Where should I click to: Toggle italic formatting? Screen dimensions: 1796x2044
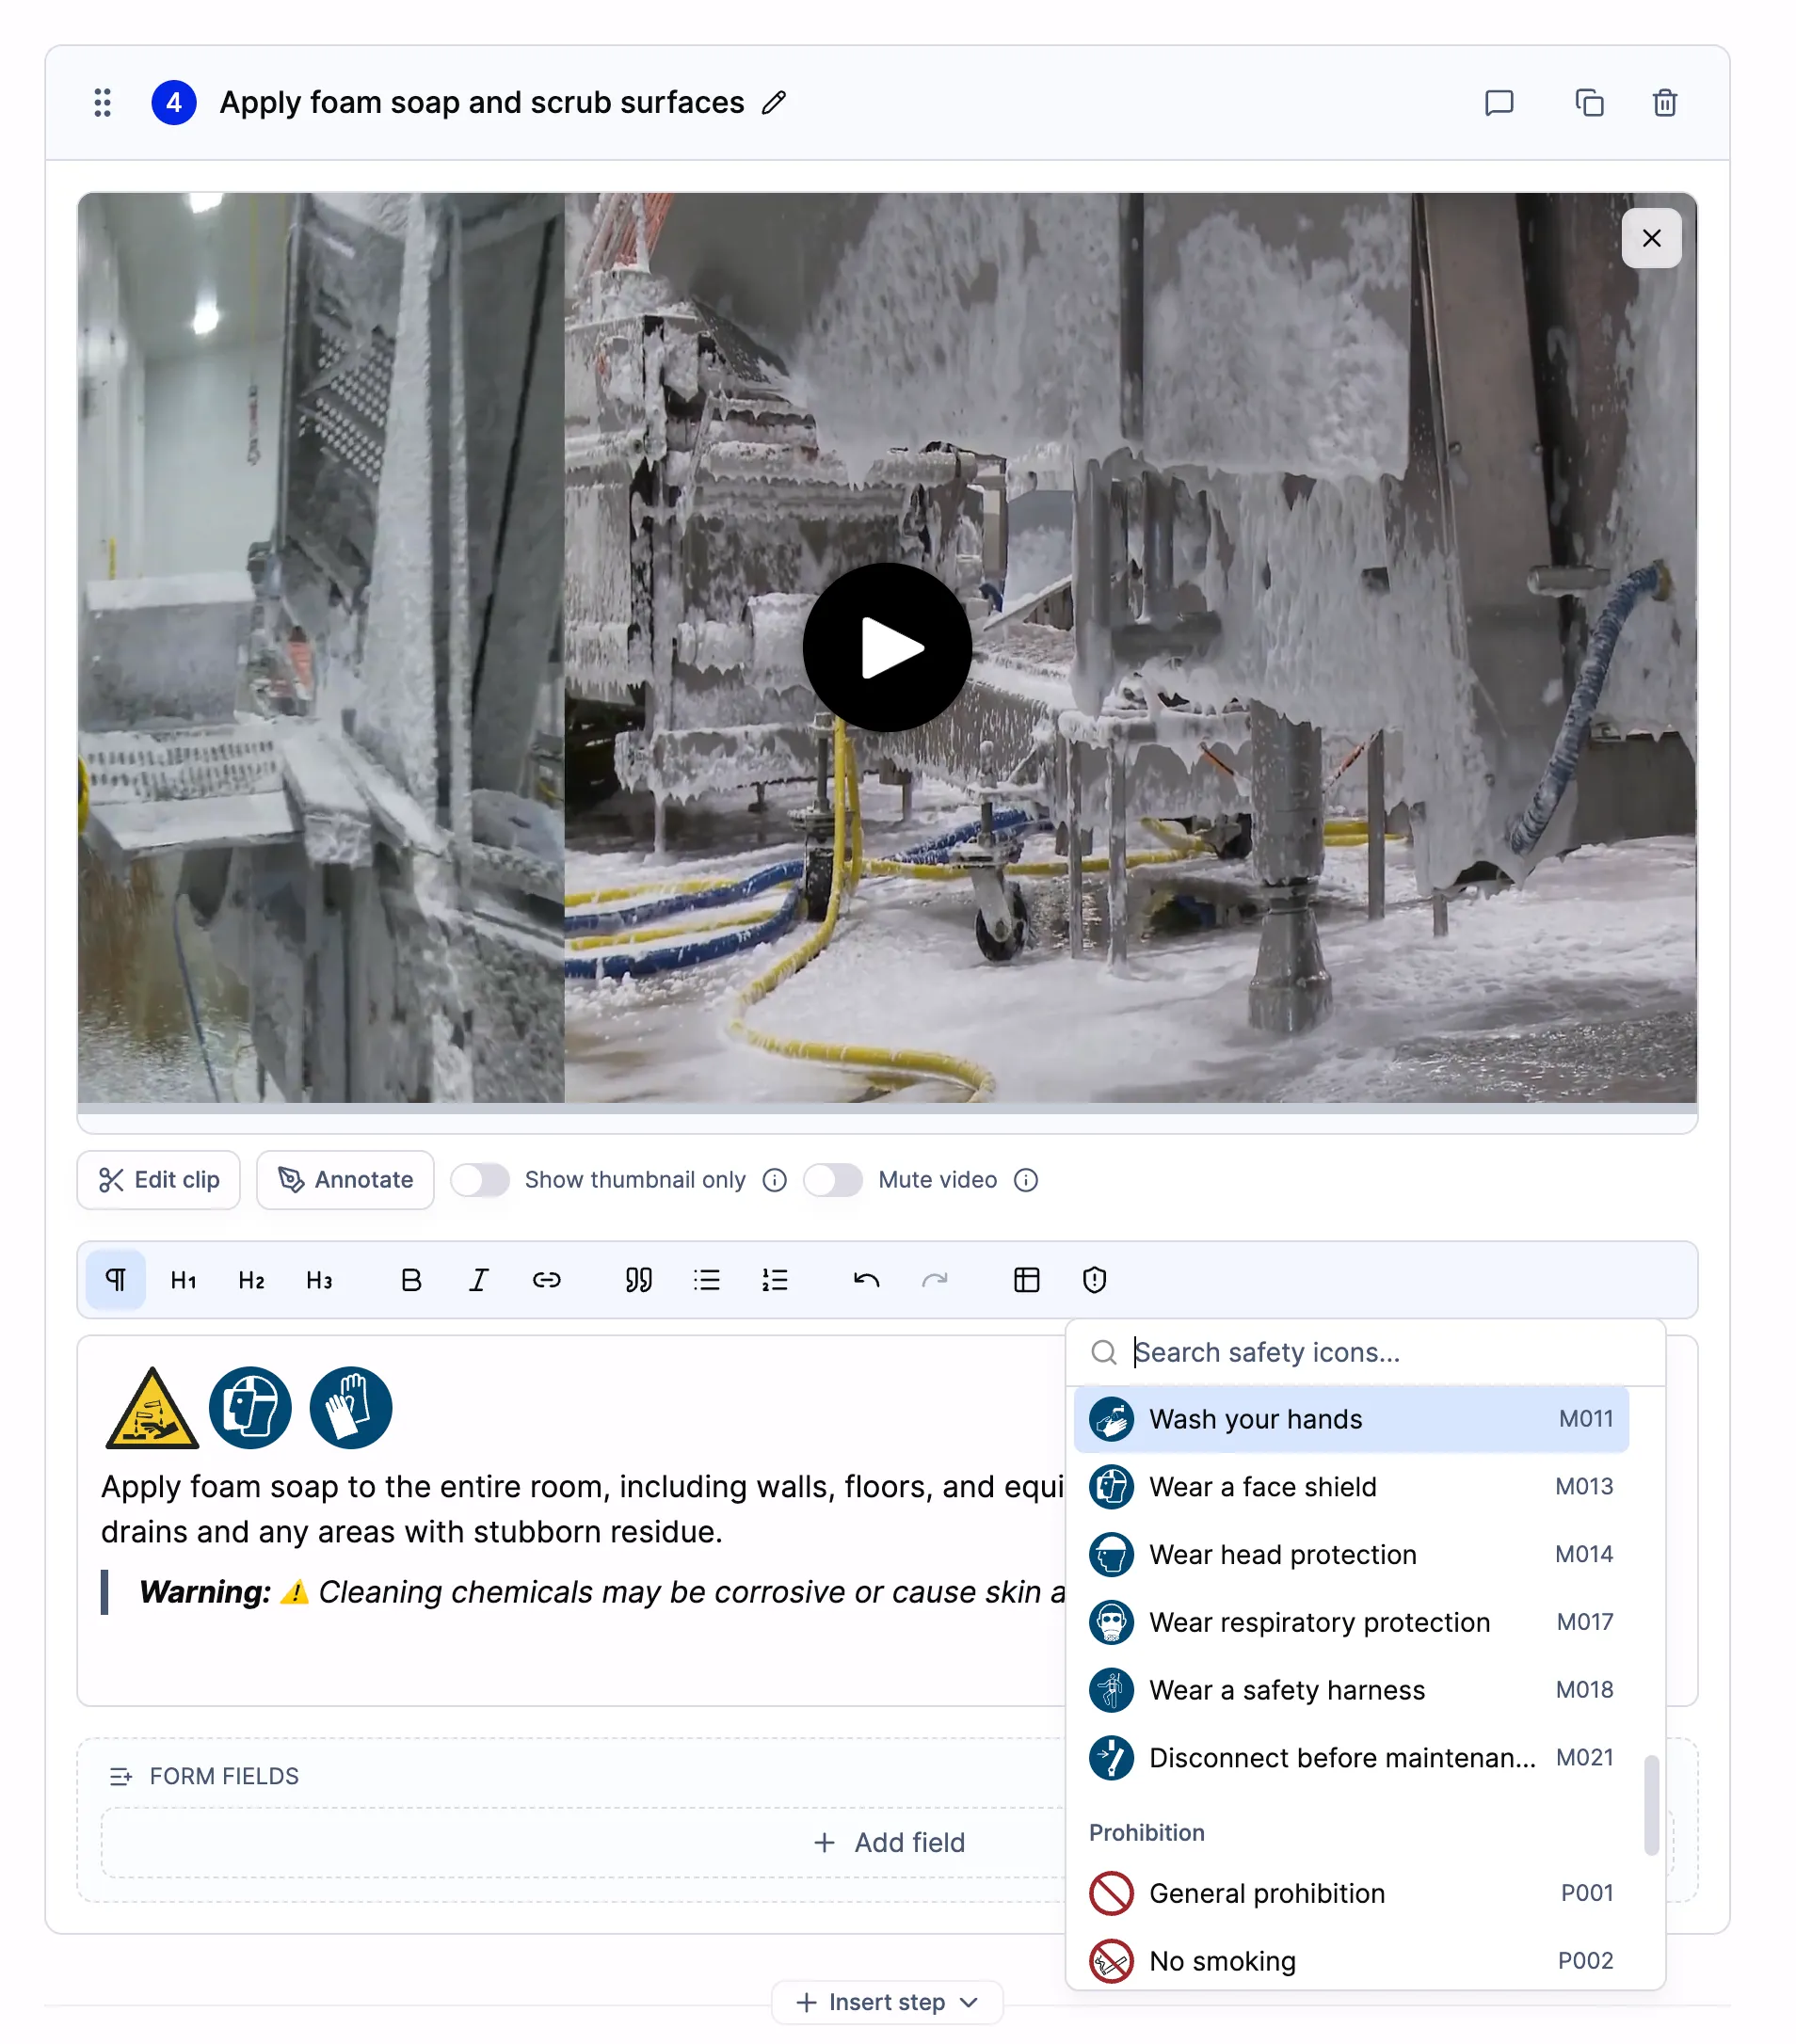tap(479, 1280)
